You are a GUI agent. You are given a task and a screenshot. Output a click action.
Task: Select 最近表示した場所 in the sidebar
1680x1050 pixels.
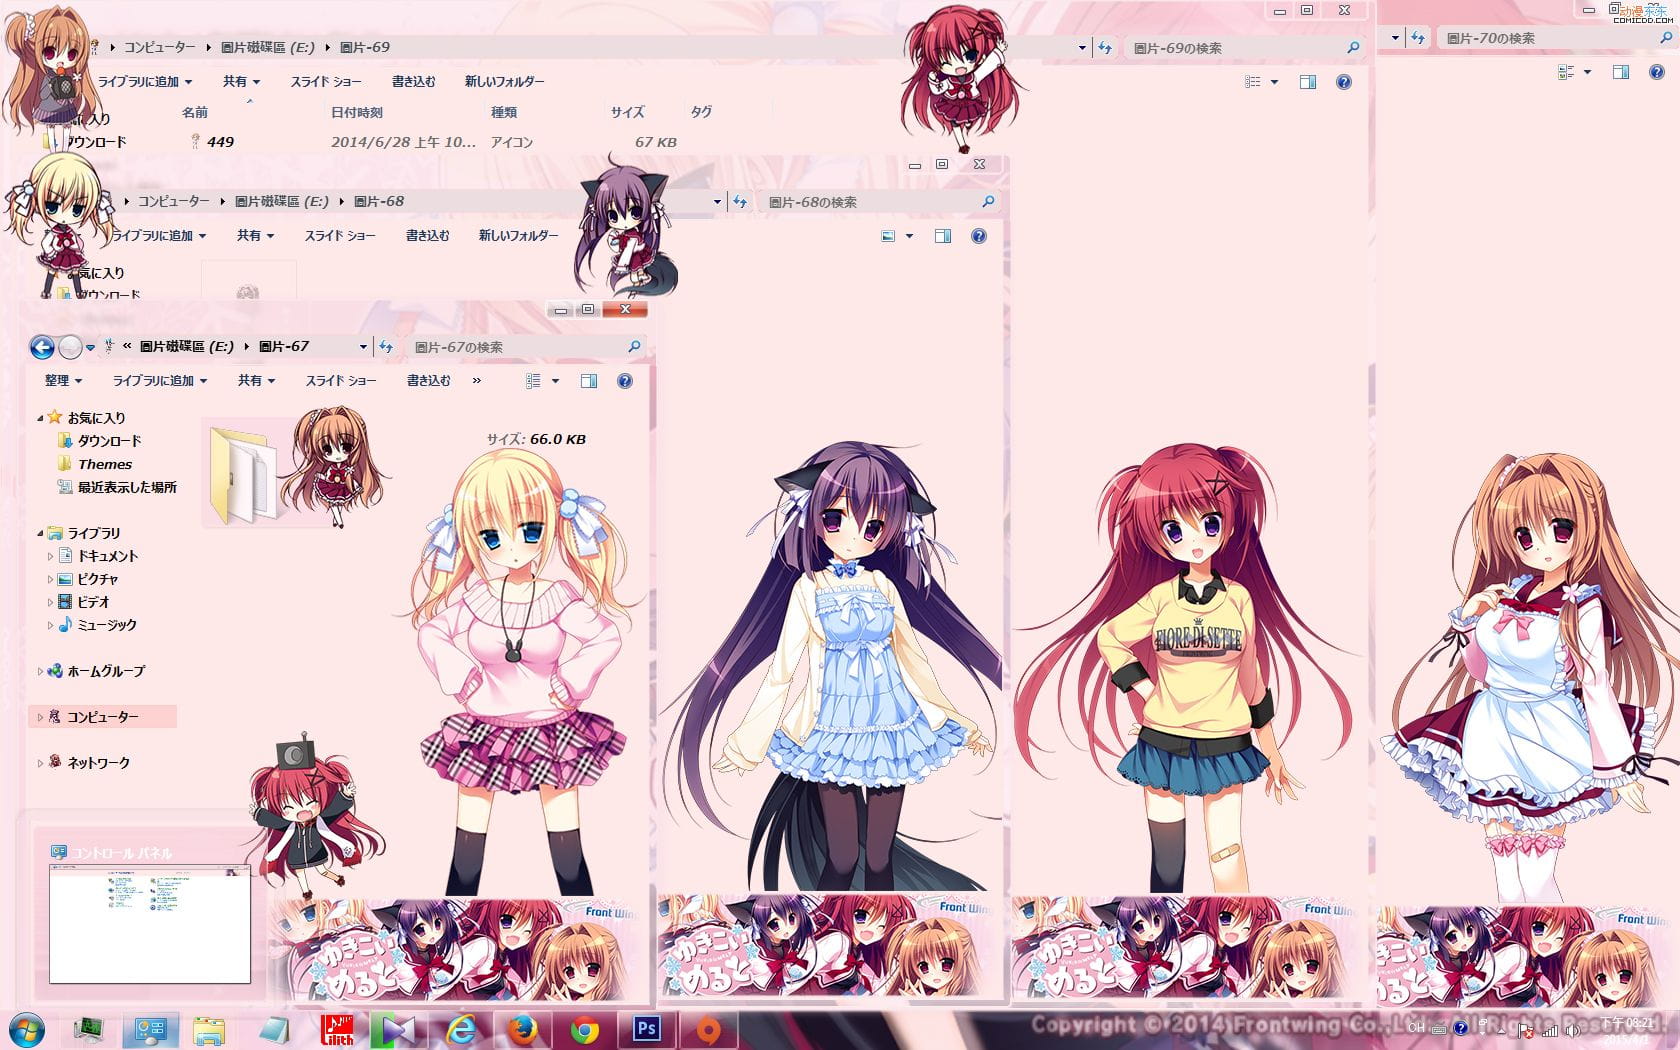point(118,487)
